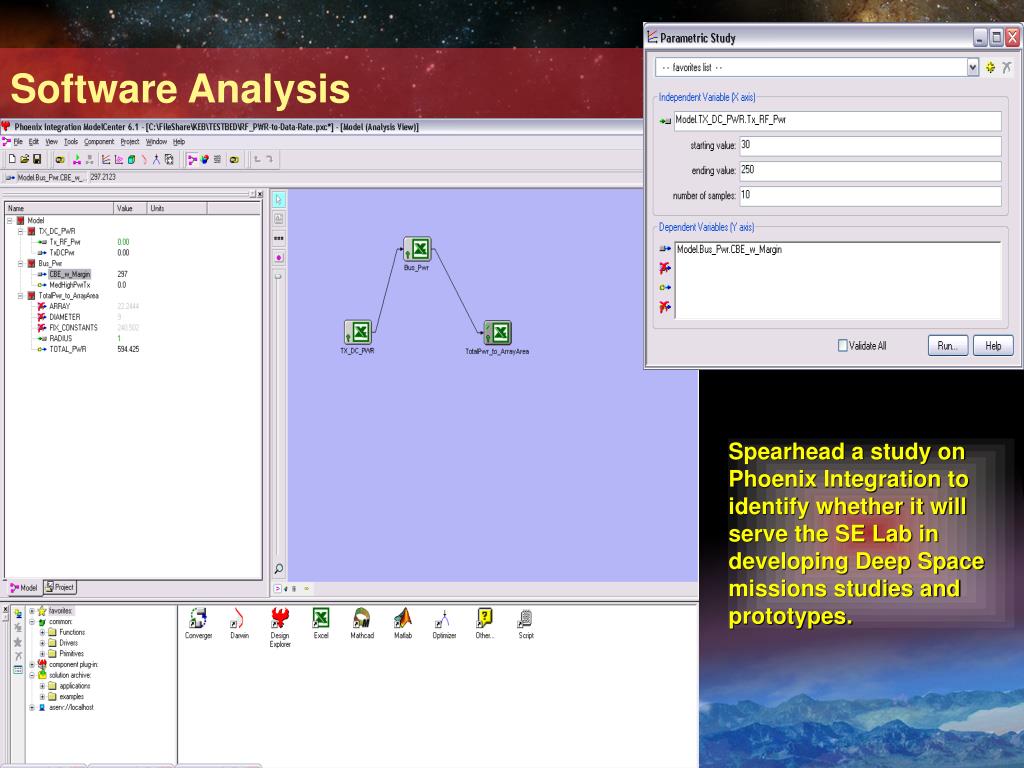Click the starting value input field
Viewport: 1024px width, 768px height.
pos(870,146)
